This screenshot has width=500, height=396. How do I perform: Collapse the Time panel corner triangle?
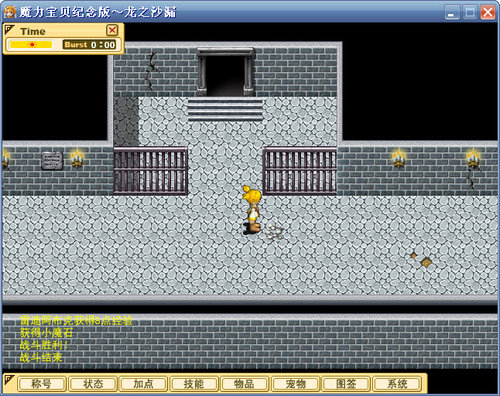[x=9, y=30]
